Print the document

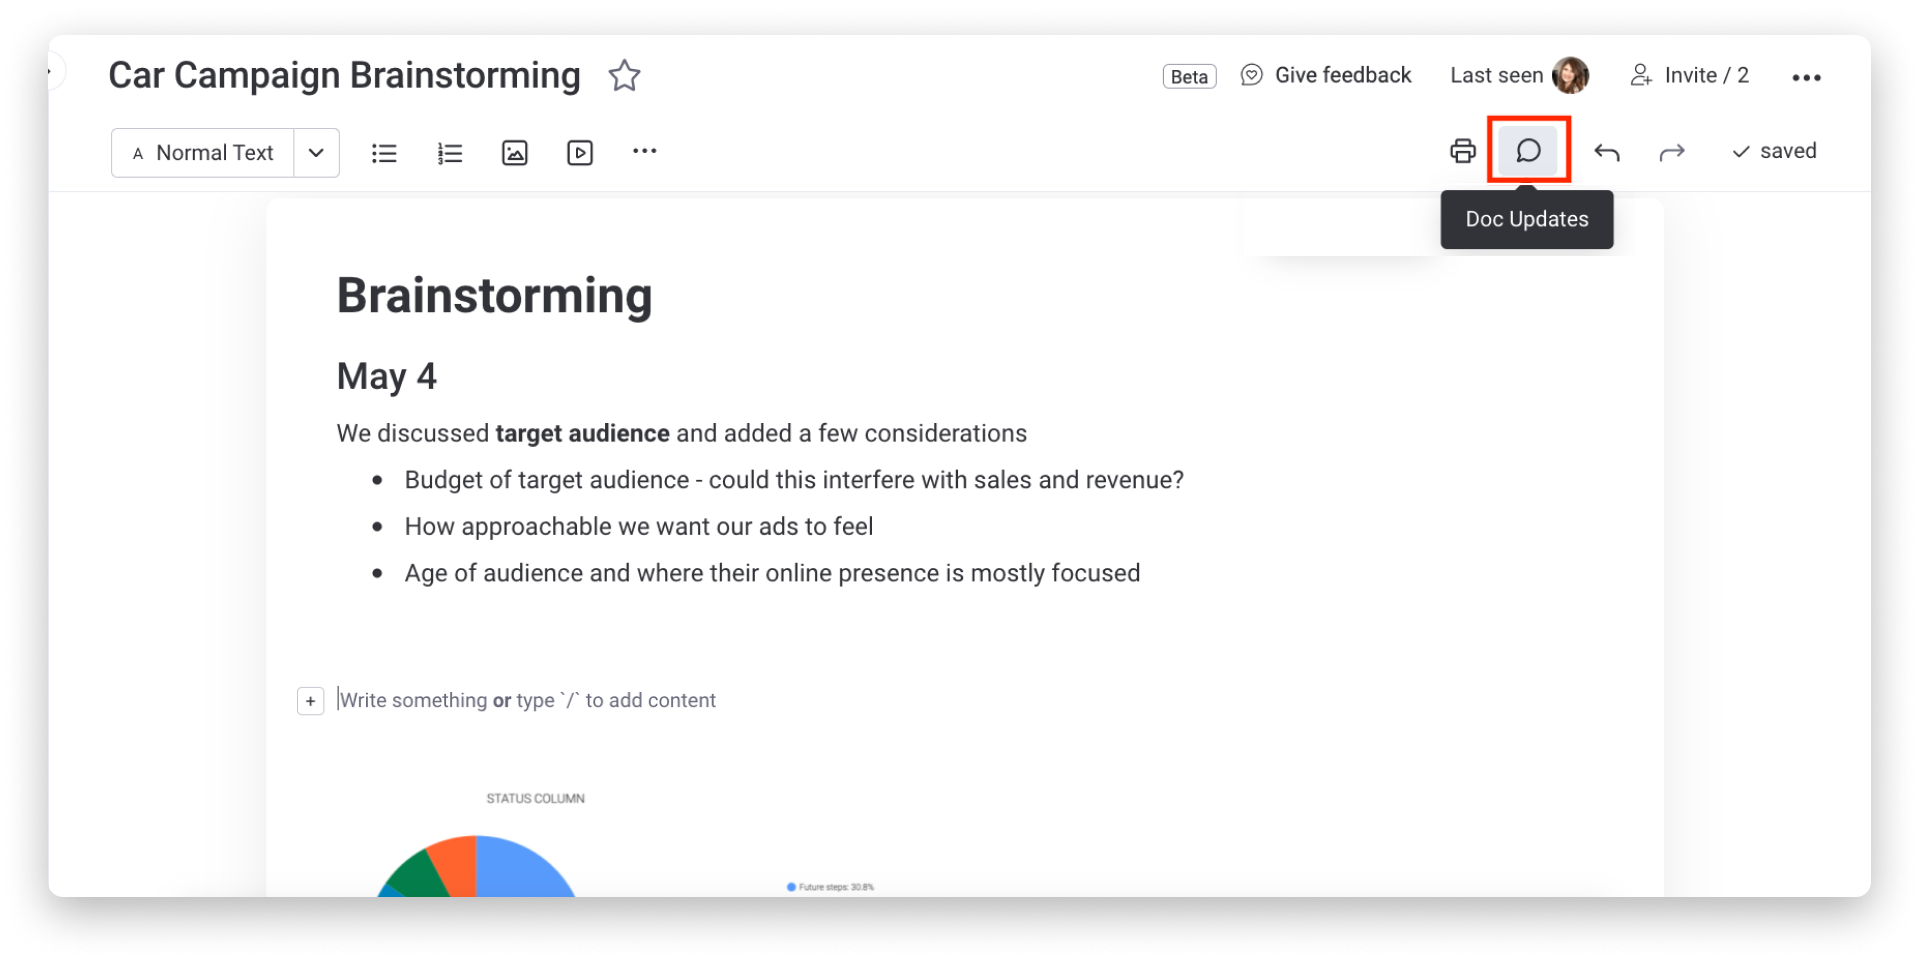1463,151
